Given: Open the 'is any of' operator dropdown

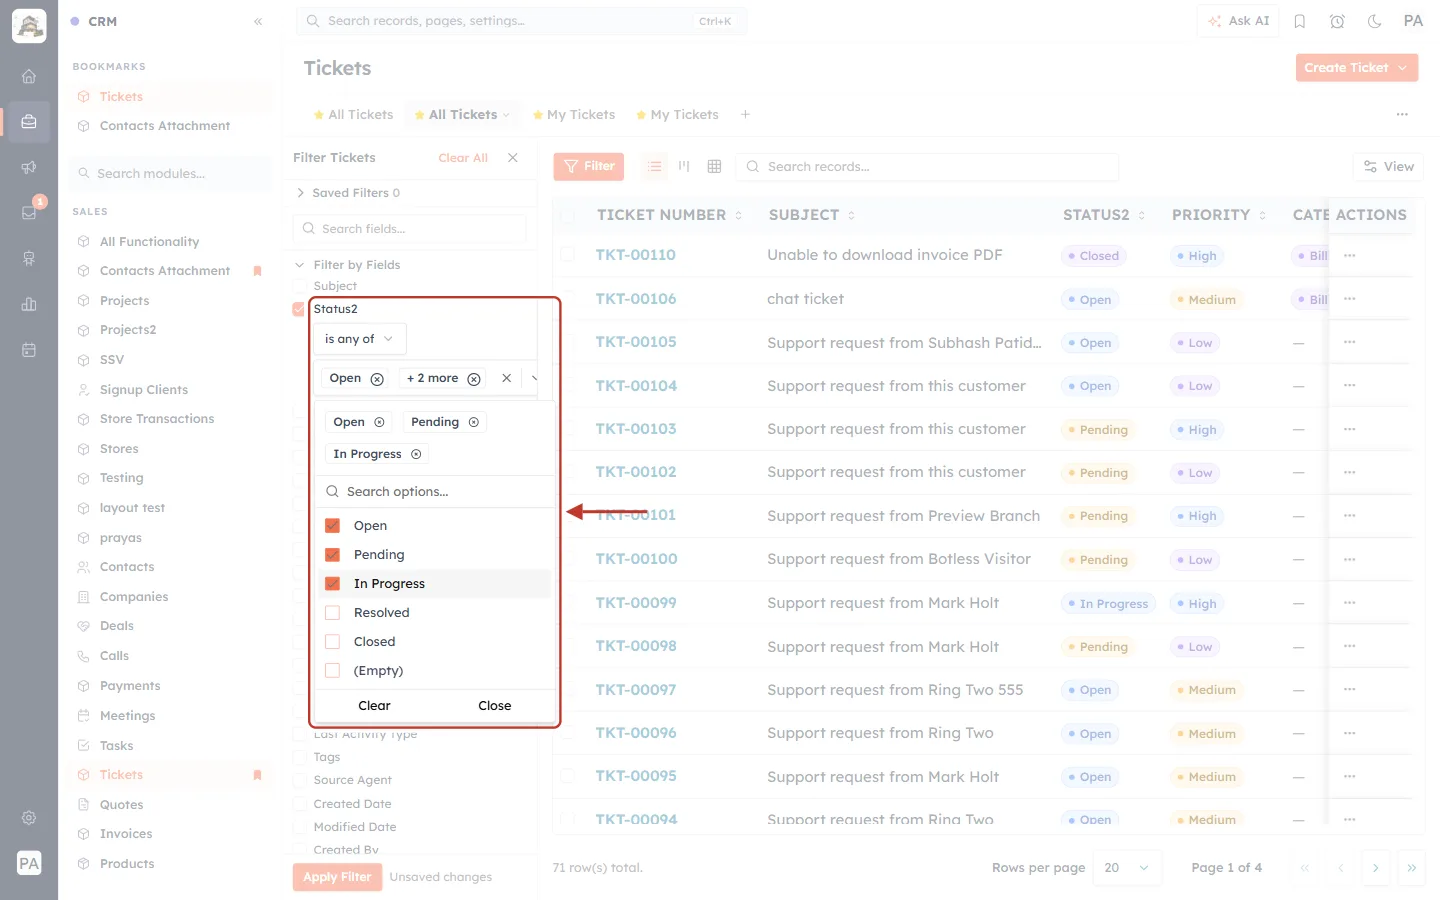Looking at the screenshot, I should point(359,339).
